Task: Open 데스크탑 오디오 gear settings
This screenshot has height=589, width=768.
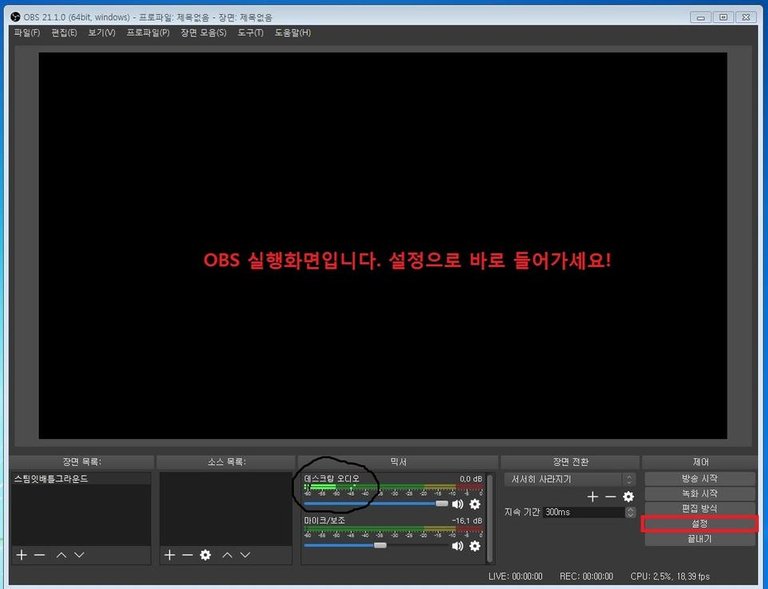Action: (x=475, y=504)
